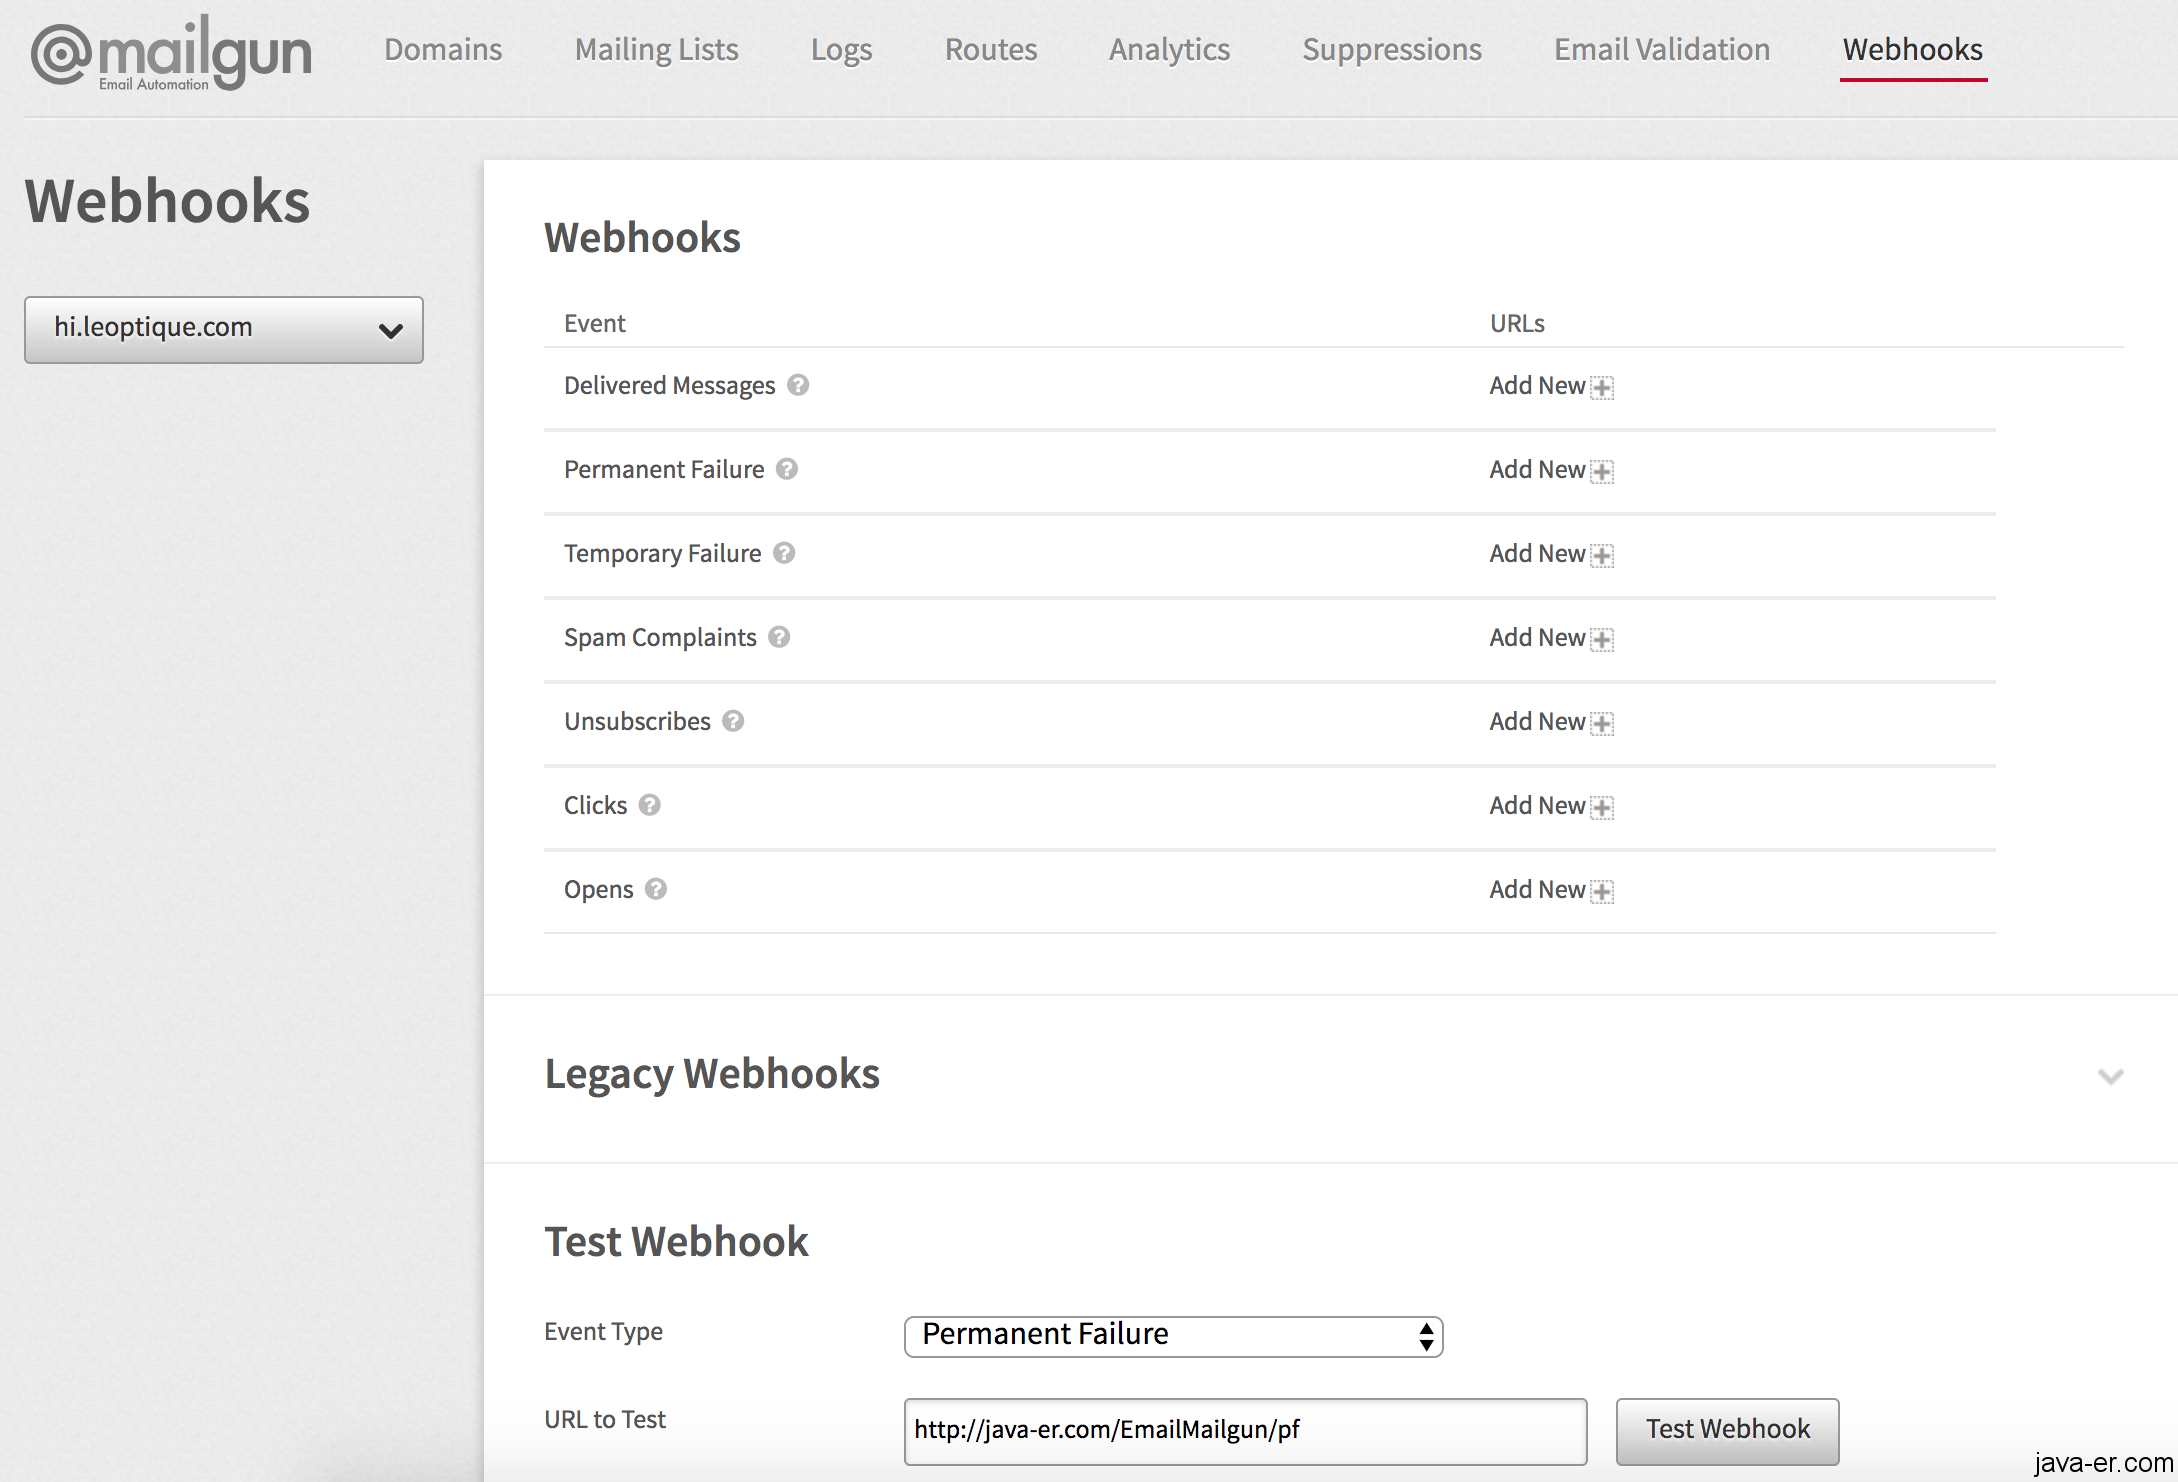The width and height of the screenshot is (2178, 1482).
Task: Open the hi.leoptique.com domain dropdown
Action: (224, 329)
